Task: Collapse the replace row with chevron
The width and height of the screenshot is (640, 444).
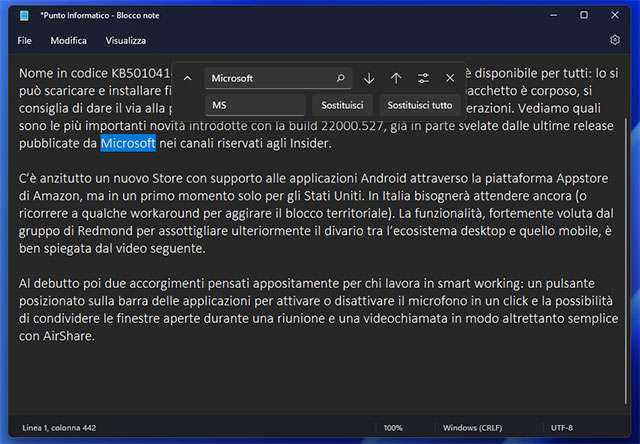Action: [x=187, y=78]
